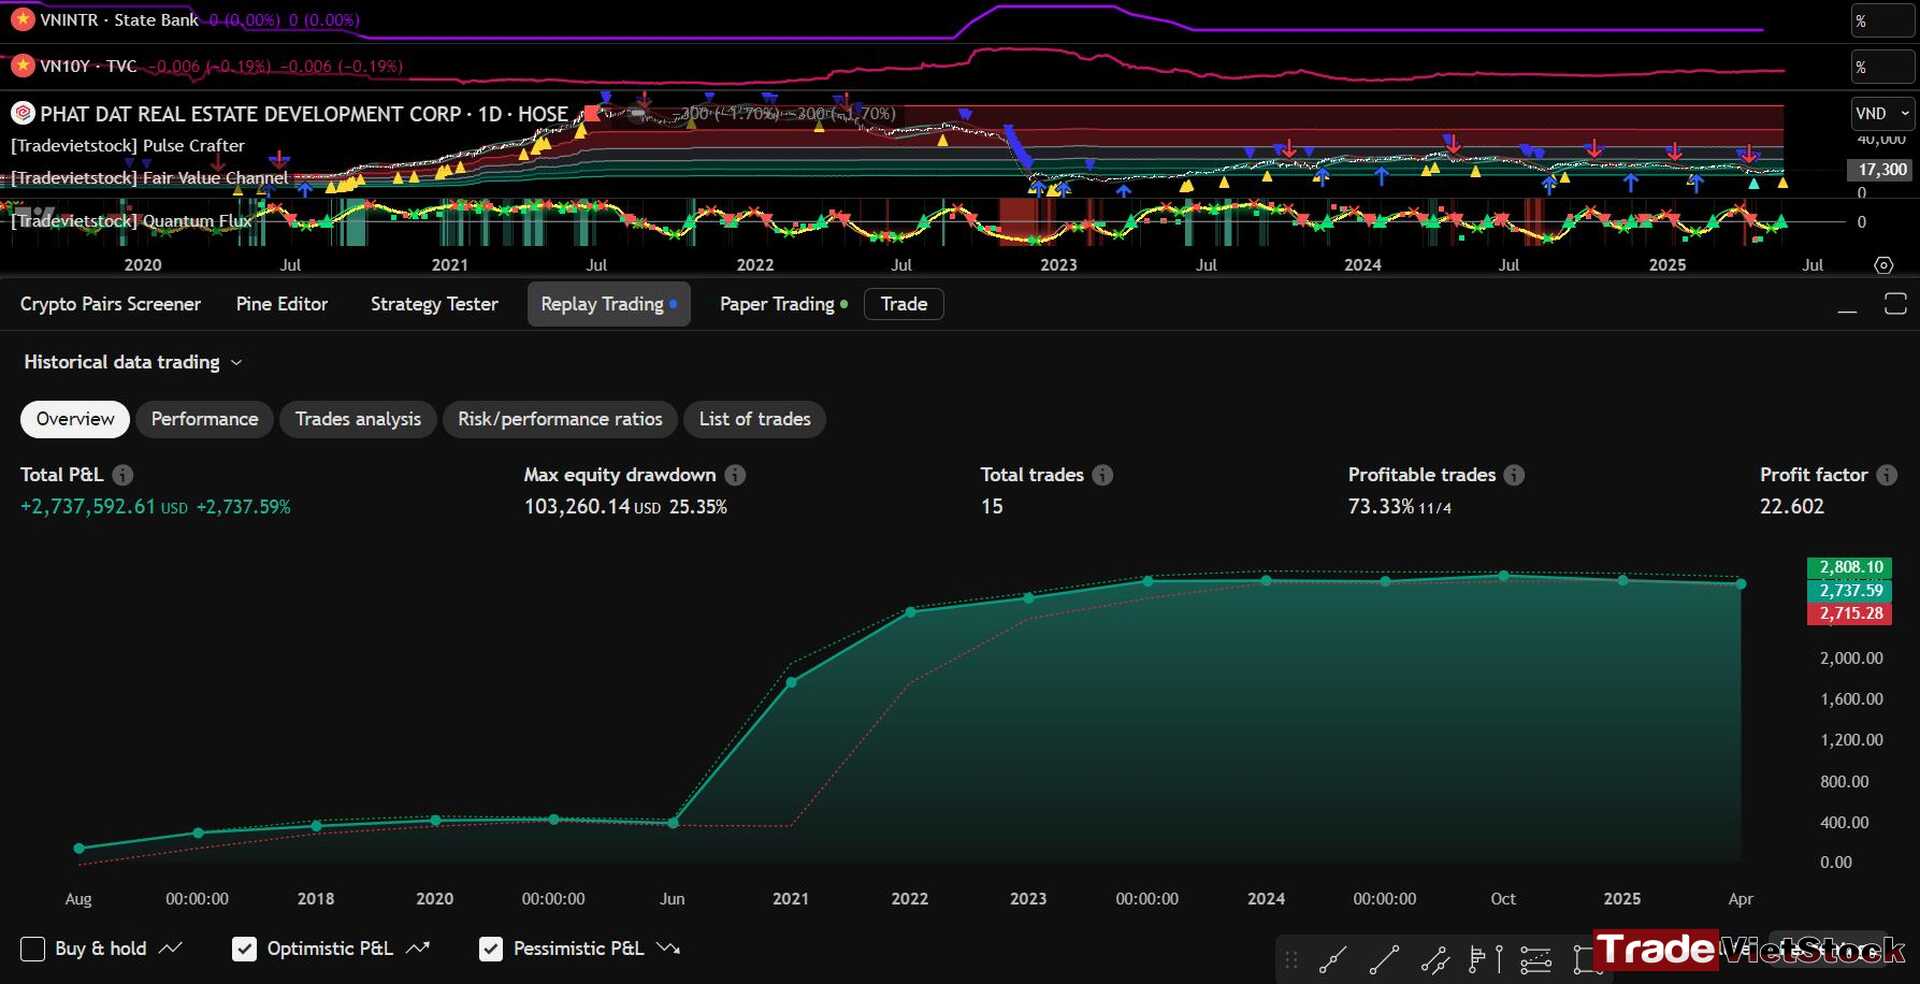Click the last equity point above Apr
This screenshot has height=984, width=1920.
[1741, 584]
